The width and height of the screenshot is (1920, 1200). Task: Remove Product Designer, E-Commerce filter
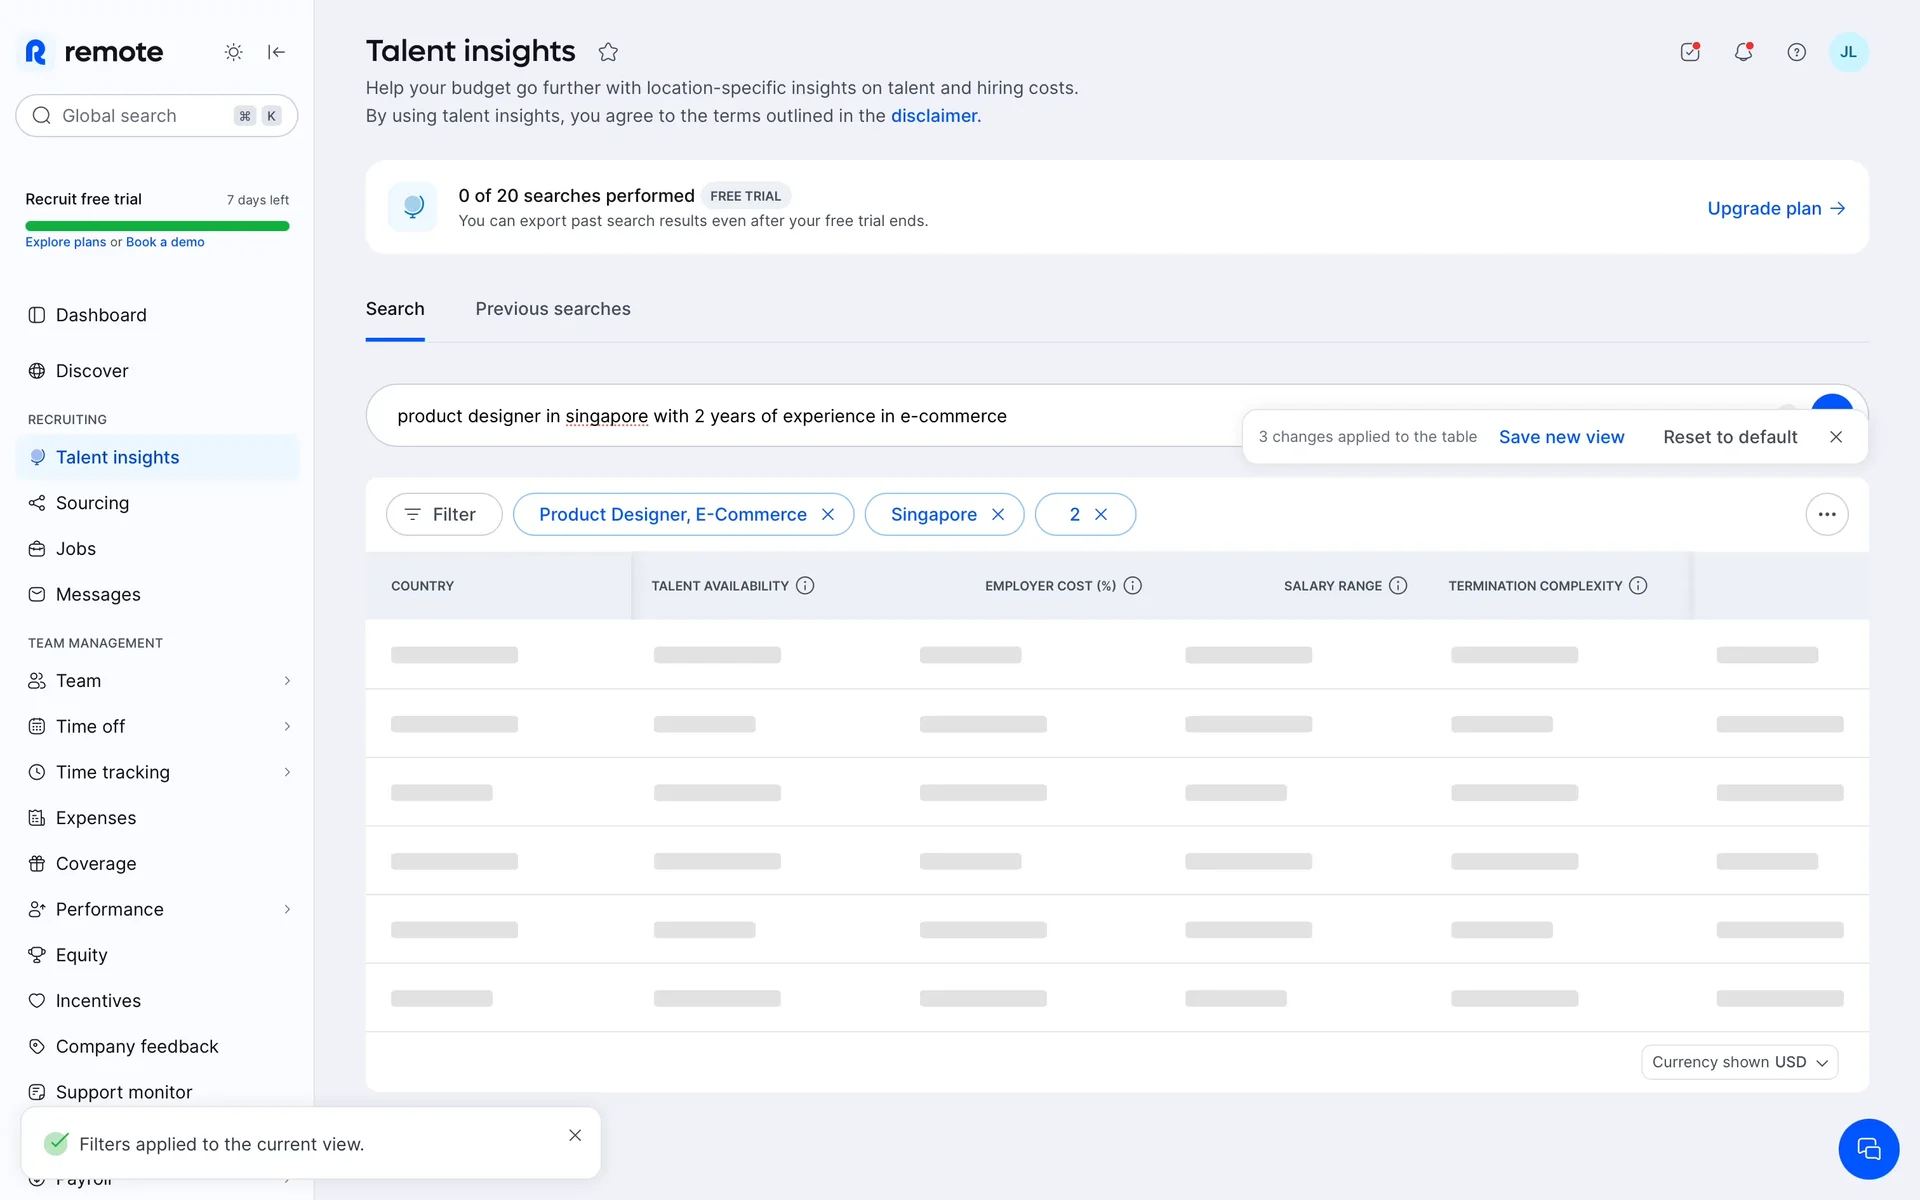tap(828, 514)
